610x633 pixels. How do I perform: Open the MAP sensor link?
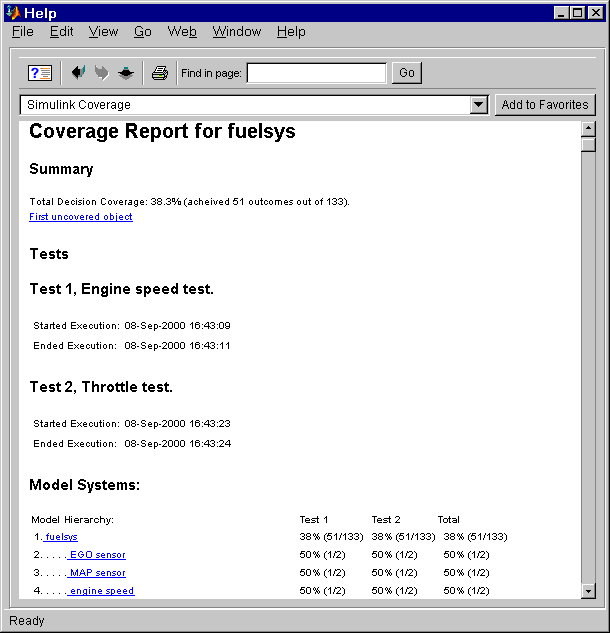point(96,573)
